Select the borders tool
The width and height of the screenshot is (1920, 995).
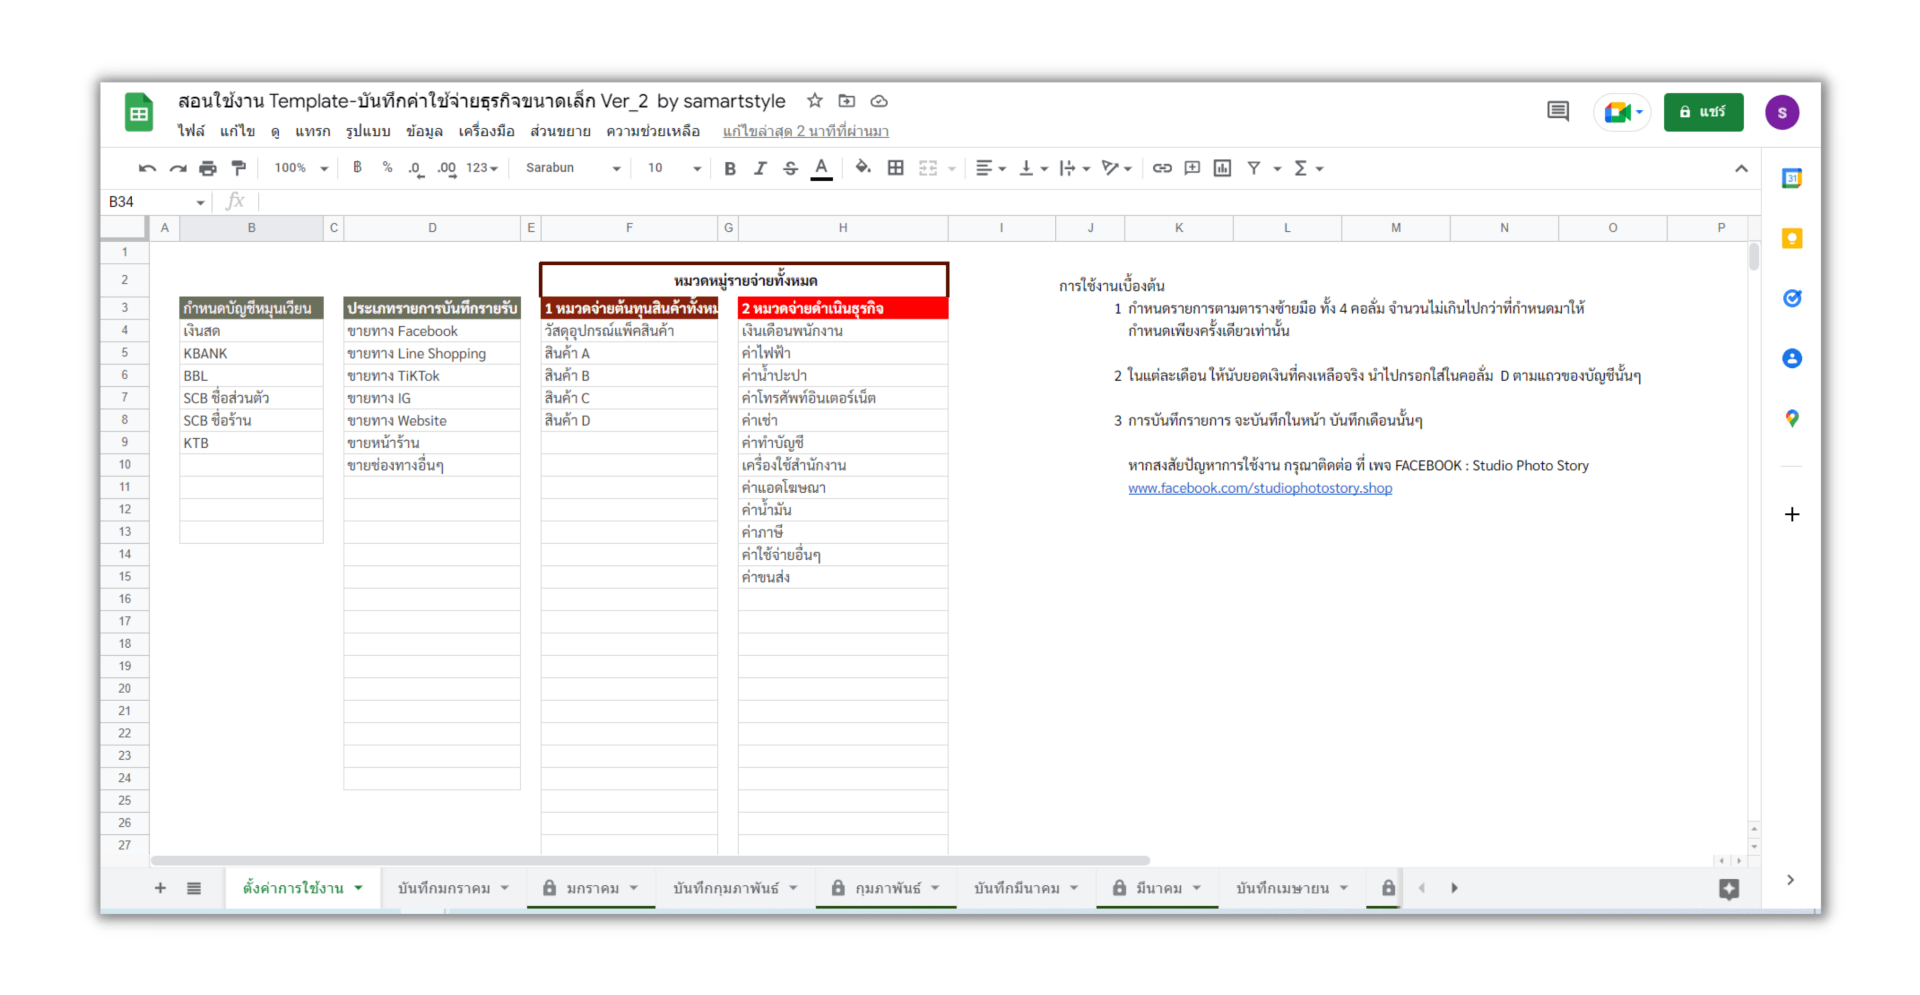tap(895, 168)
